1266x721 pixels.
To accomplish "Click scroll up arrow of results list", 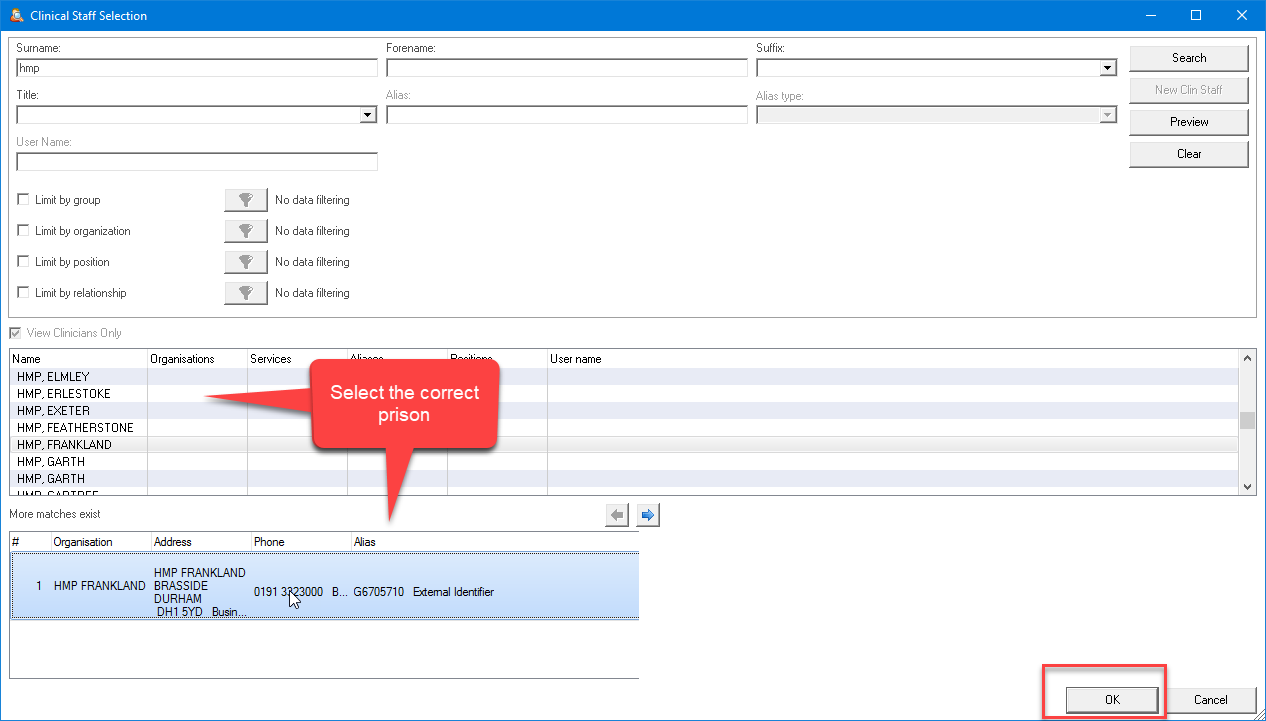I will [1247, 358].
